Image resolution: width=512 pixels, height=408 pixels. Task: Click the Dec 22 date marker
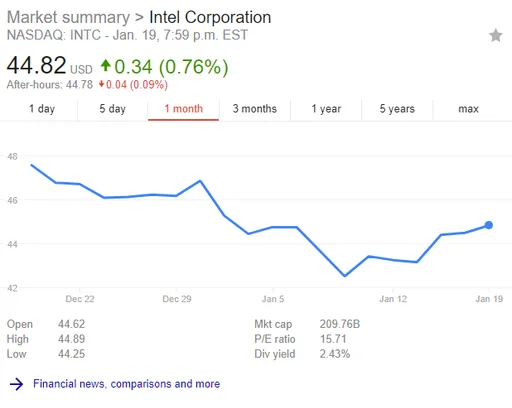[80, 299]
